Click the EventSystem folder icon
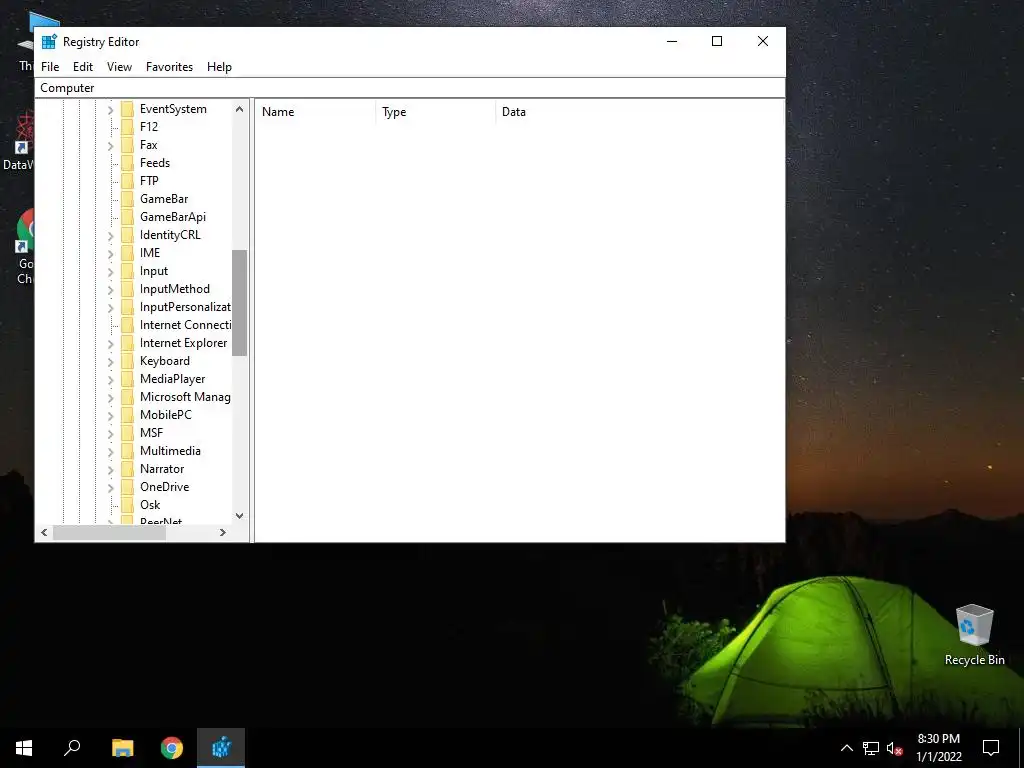This screenshot has height=768, width=1024. [x=127, y=109]
